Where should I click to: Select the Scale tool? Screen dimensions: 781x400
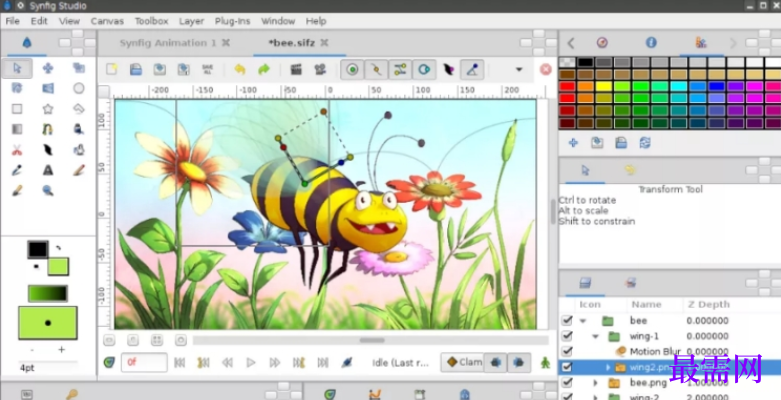[x=79, y=68]
